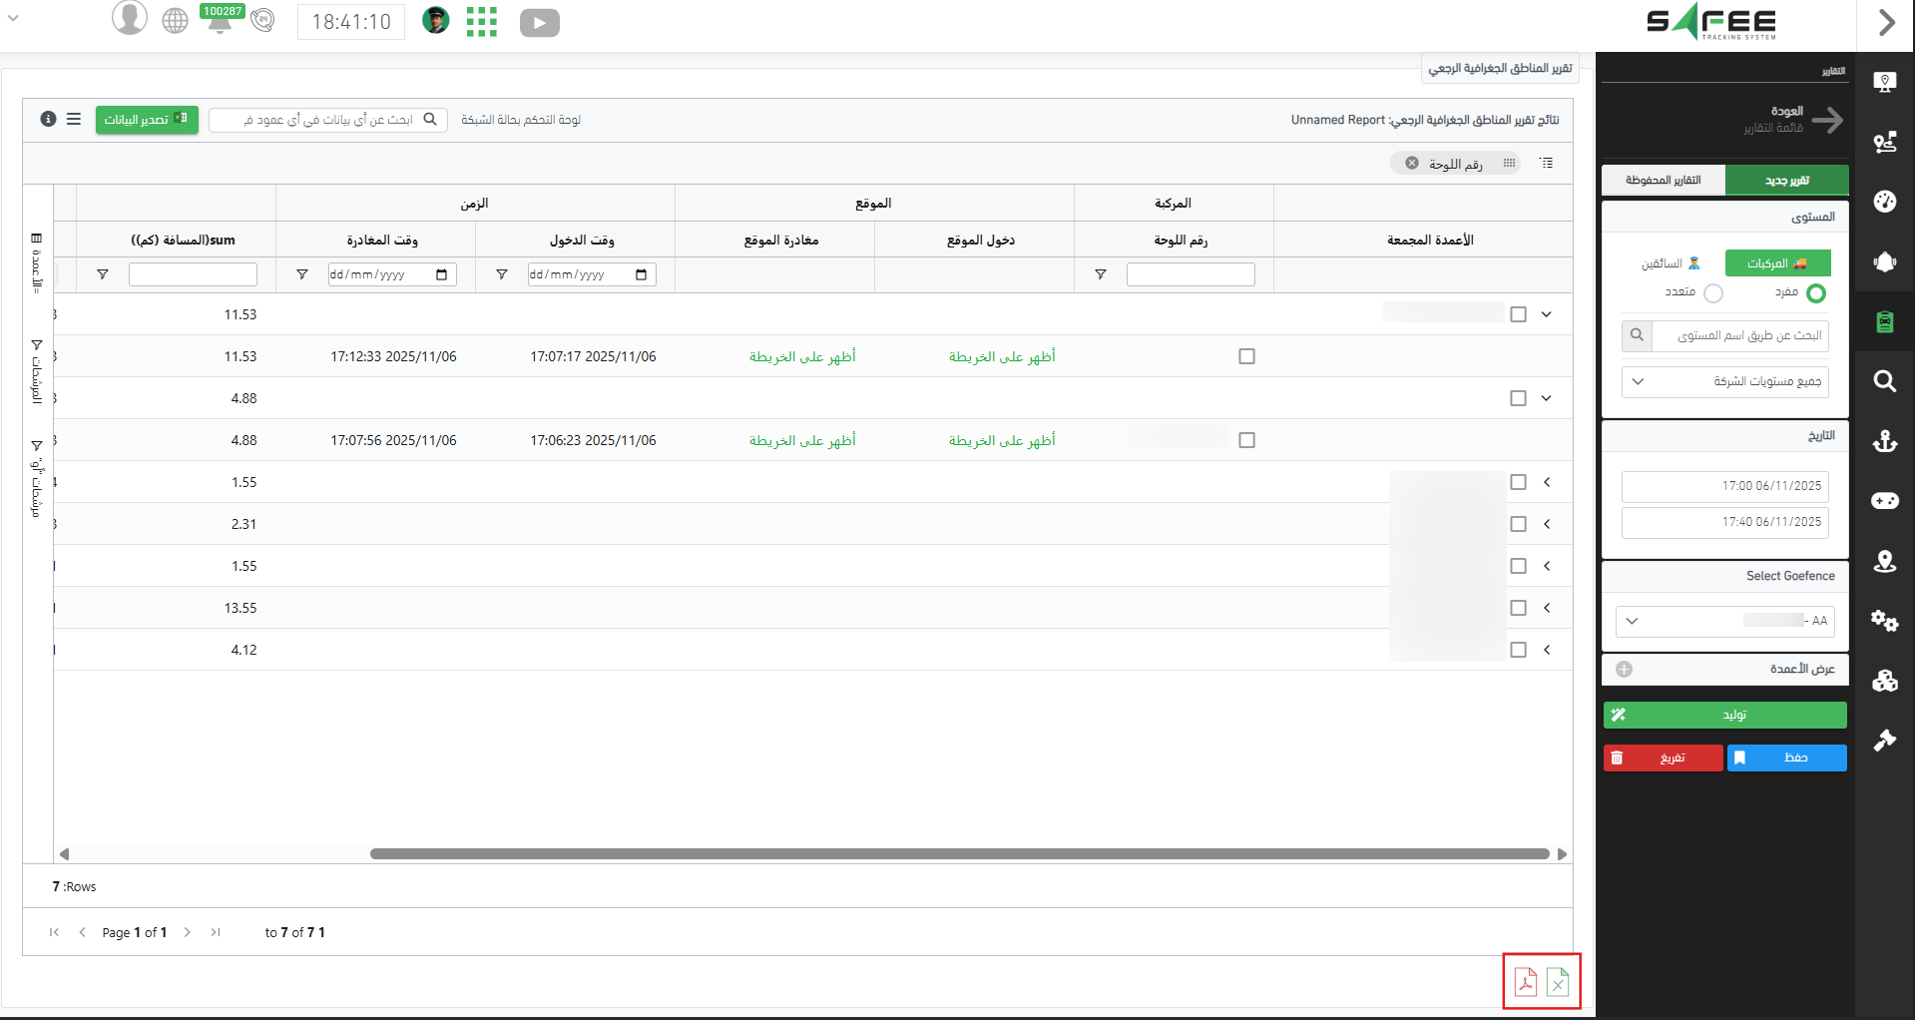
Task: Expand the Select Geofence dropdown
Action: pos(1725,621)
